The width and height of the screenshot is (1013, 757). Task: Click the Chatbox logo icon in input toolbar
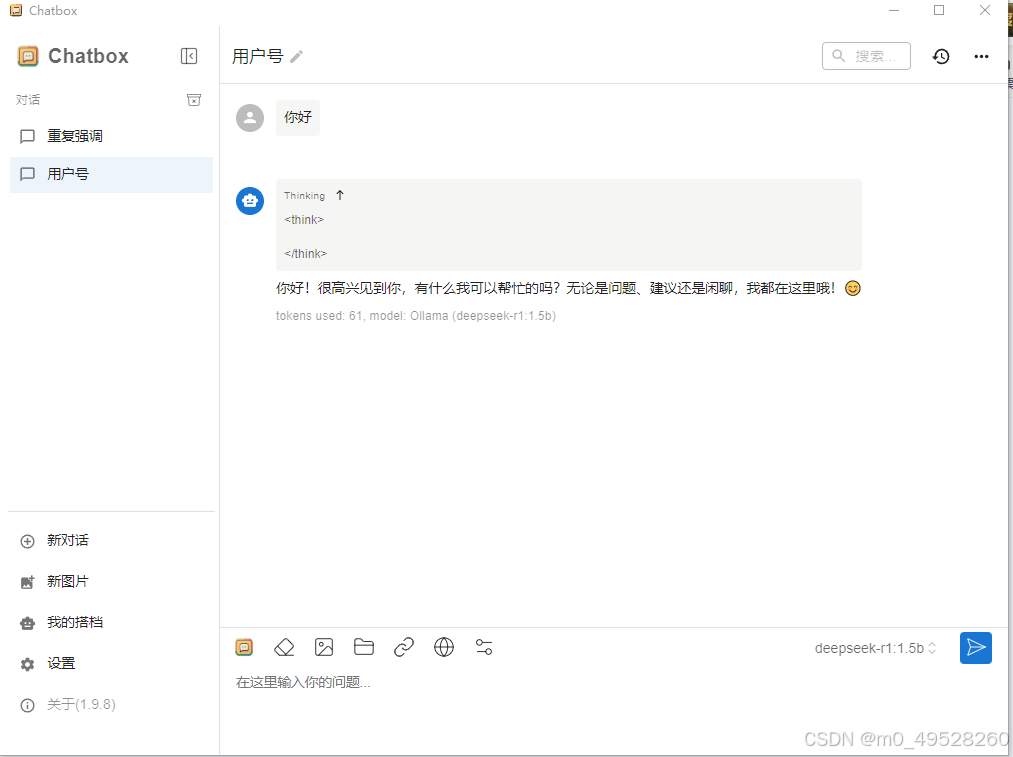(x=244, y=647)
